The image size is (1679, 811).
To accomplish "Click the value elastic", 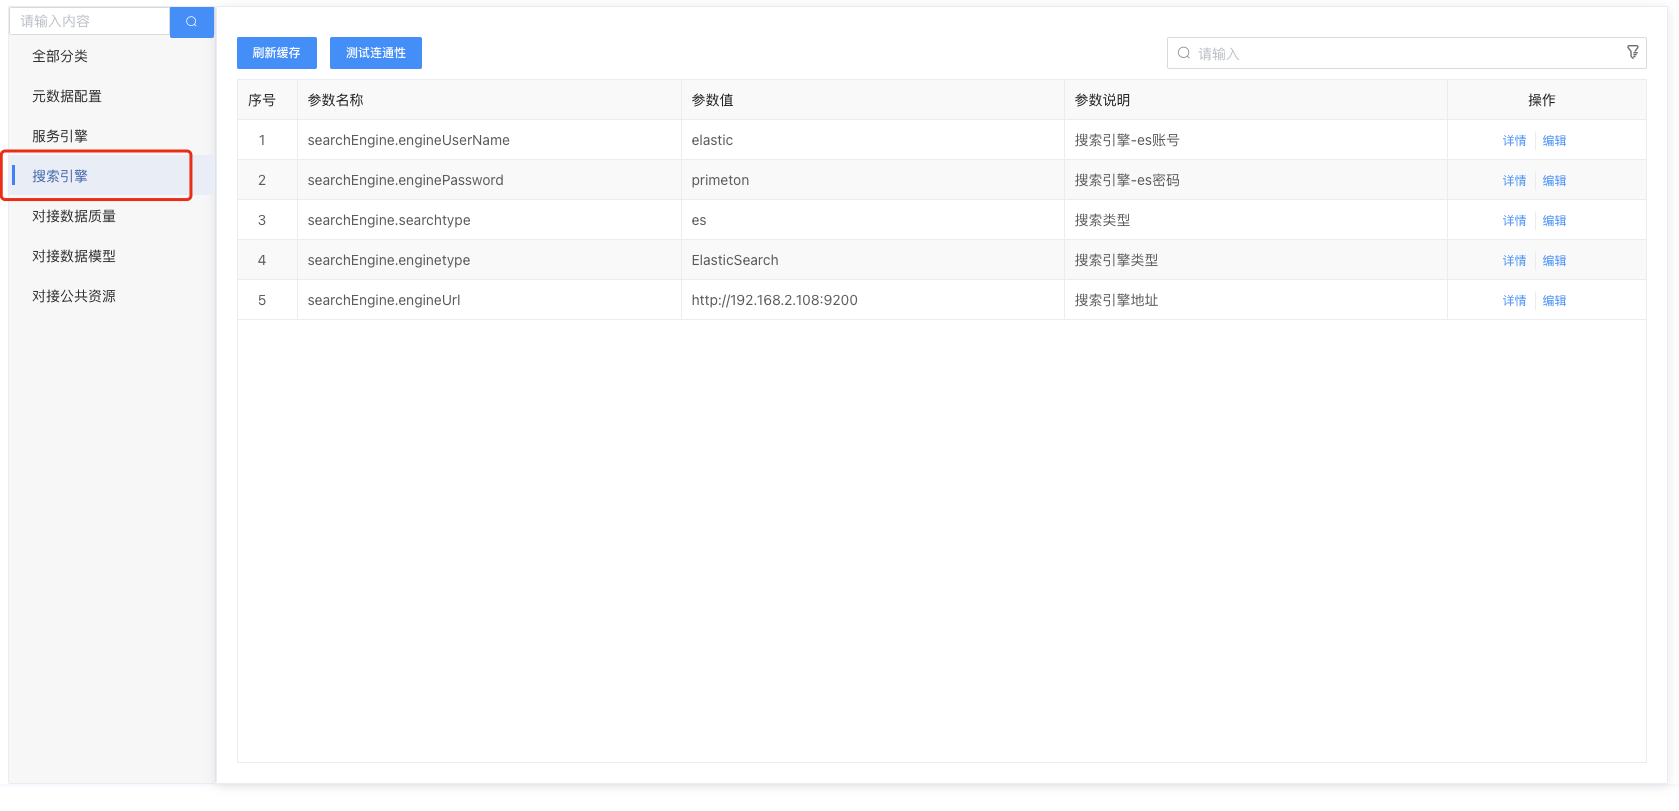I will click(x=712, y=140).
